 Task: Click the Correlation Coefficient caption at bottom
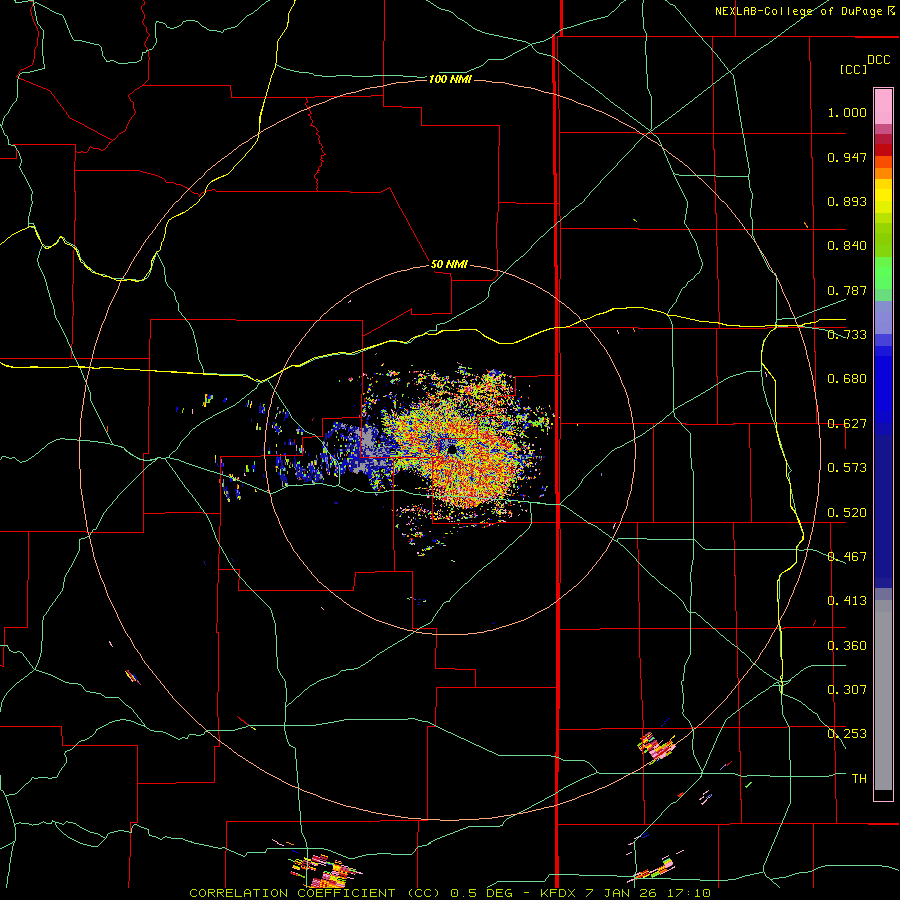click(x=450, y=893)
